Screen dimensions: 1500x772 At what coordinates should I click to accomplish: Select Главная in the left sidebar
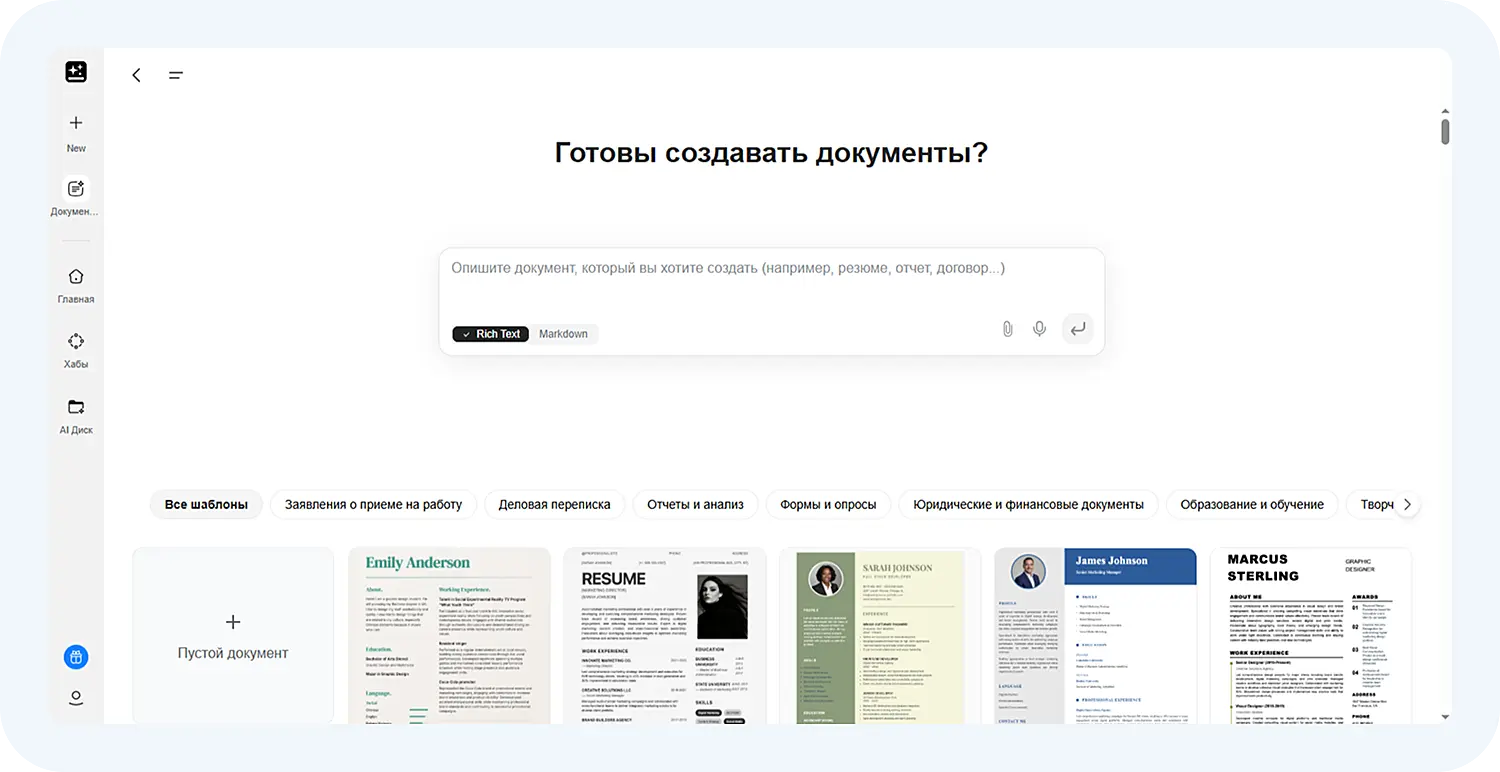point(75,283)
